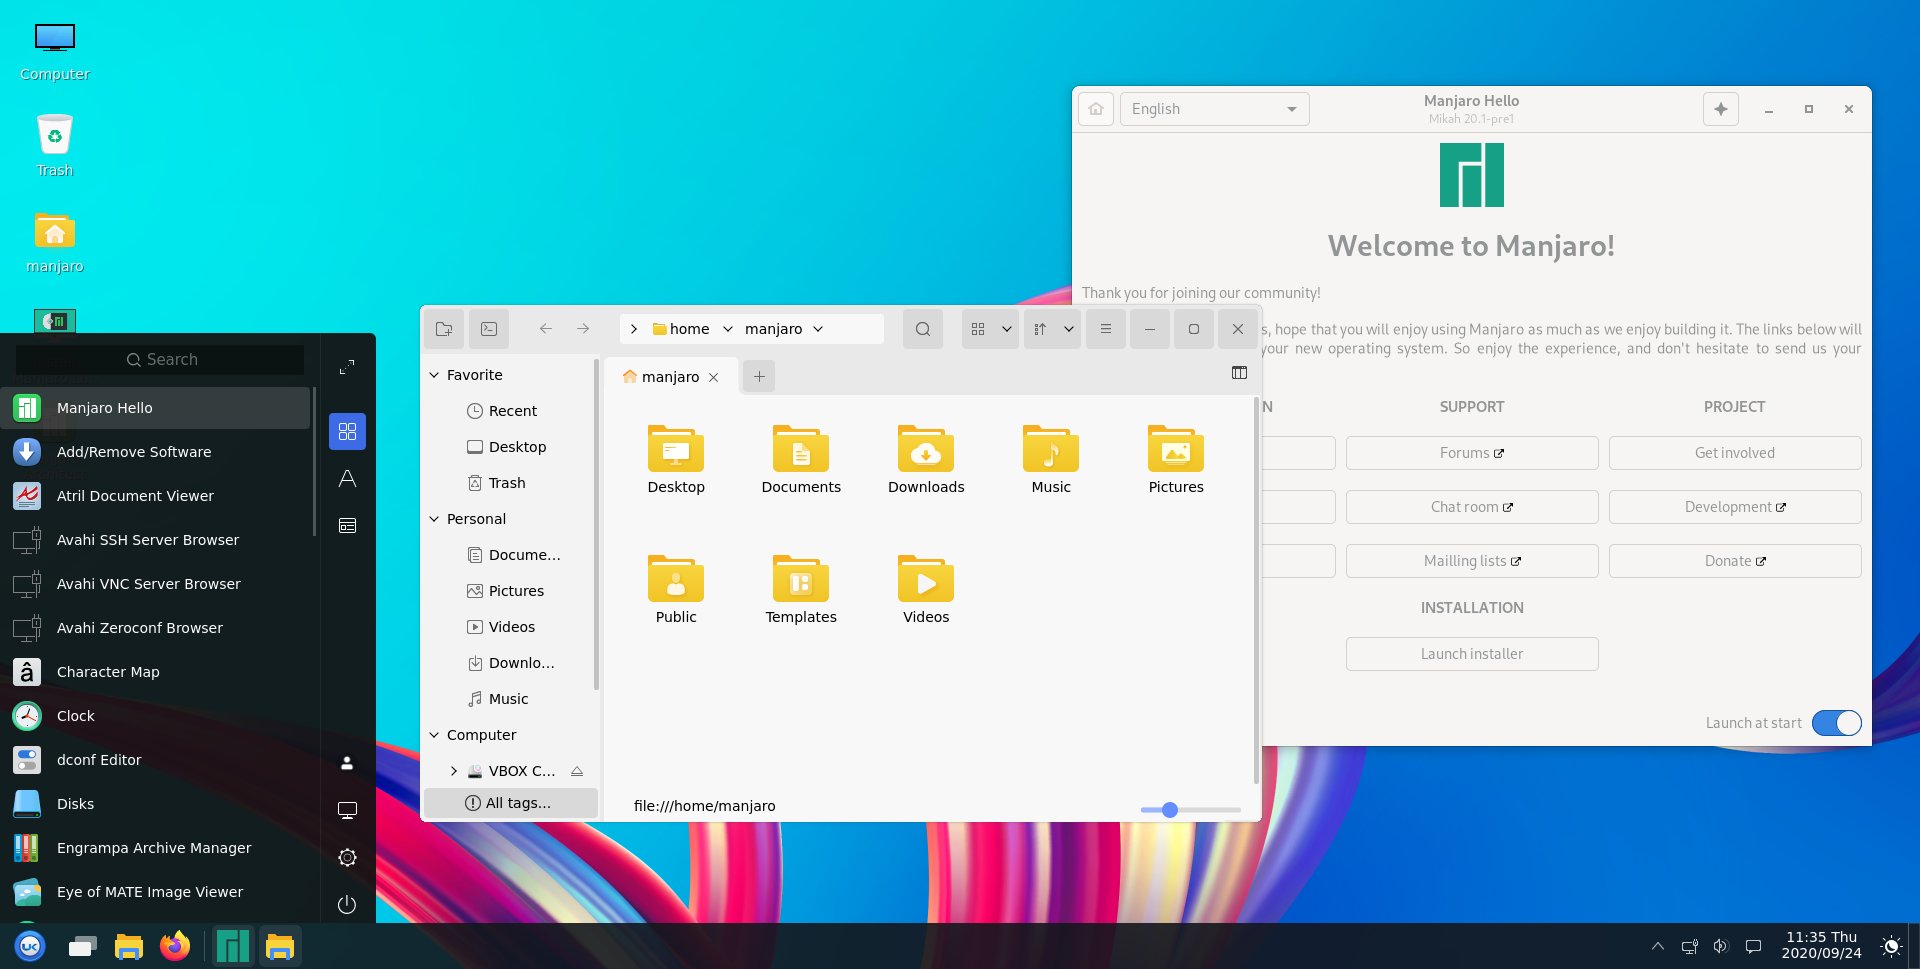Open the manjaro path dropdown chevron
1920x969 pixels.
click(818, 329)
